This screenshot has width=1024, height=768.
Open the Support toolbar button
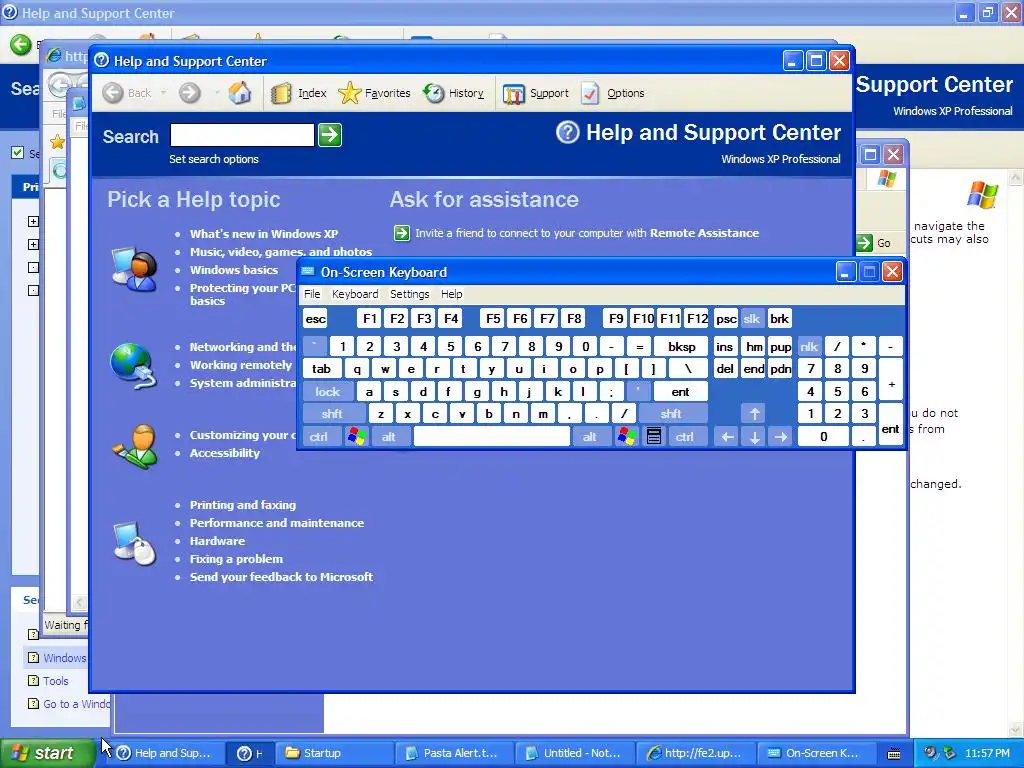click(536, 93)
